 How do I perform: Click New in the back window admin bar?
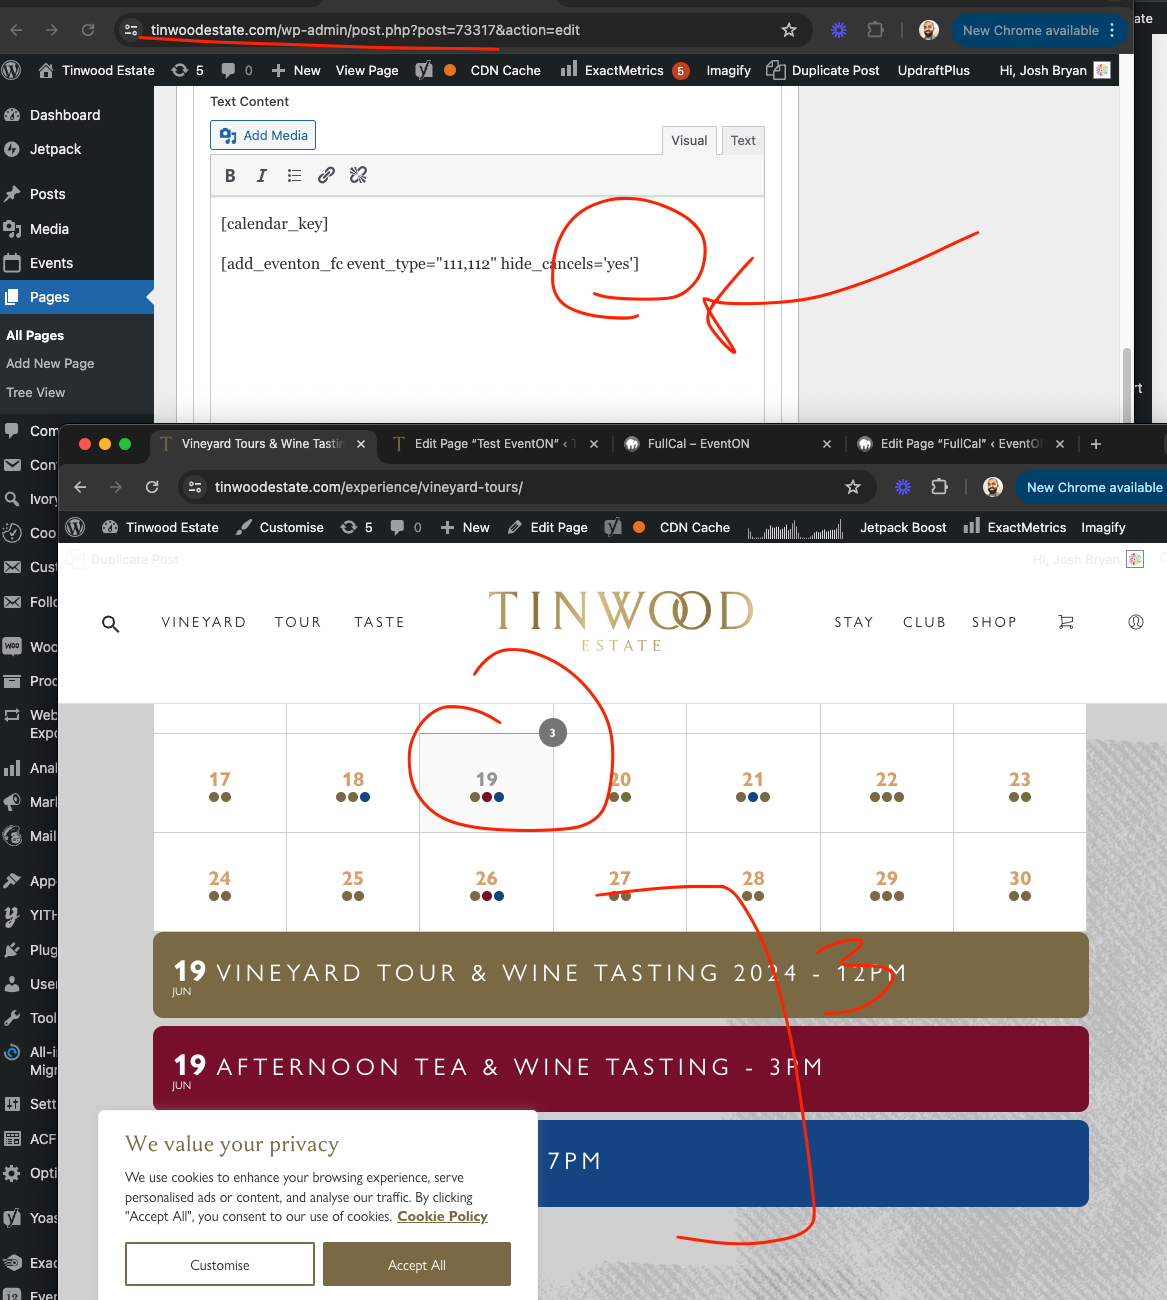(296, 70)
